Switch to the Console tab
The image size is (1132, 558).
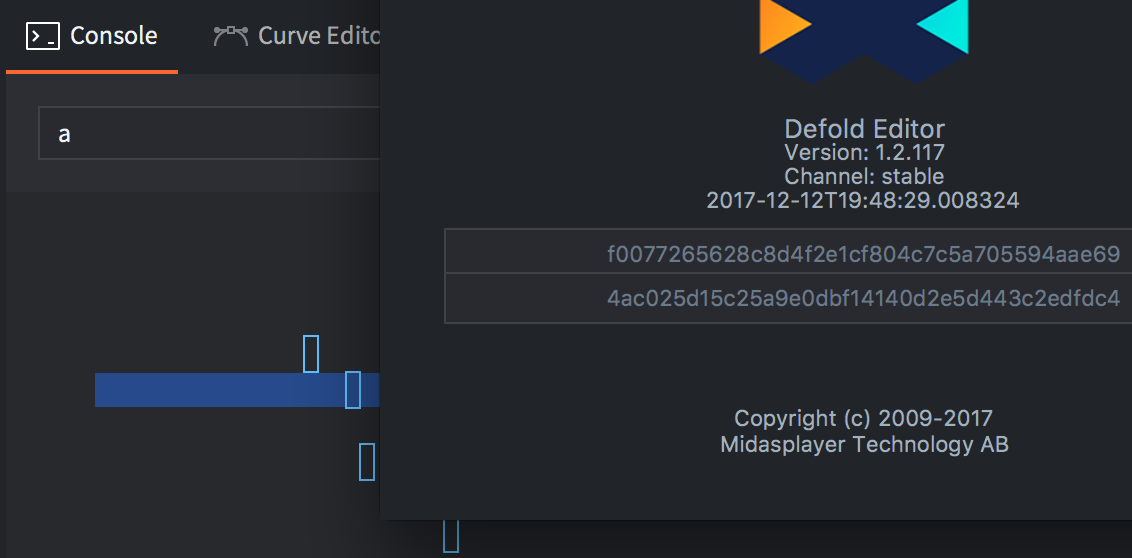pos(92,35)
